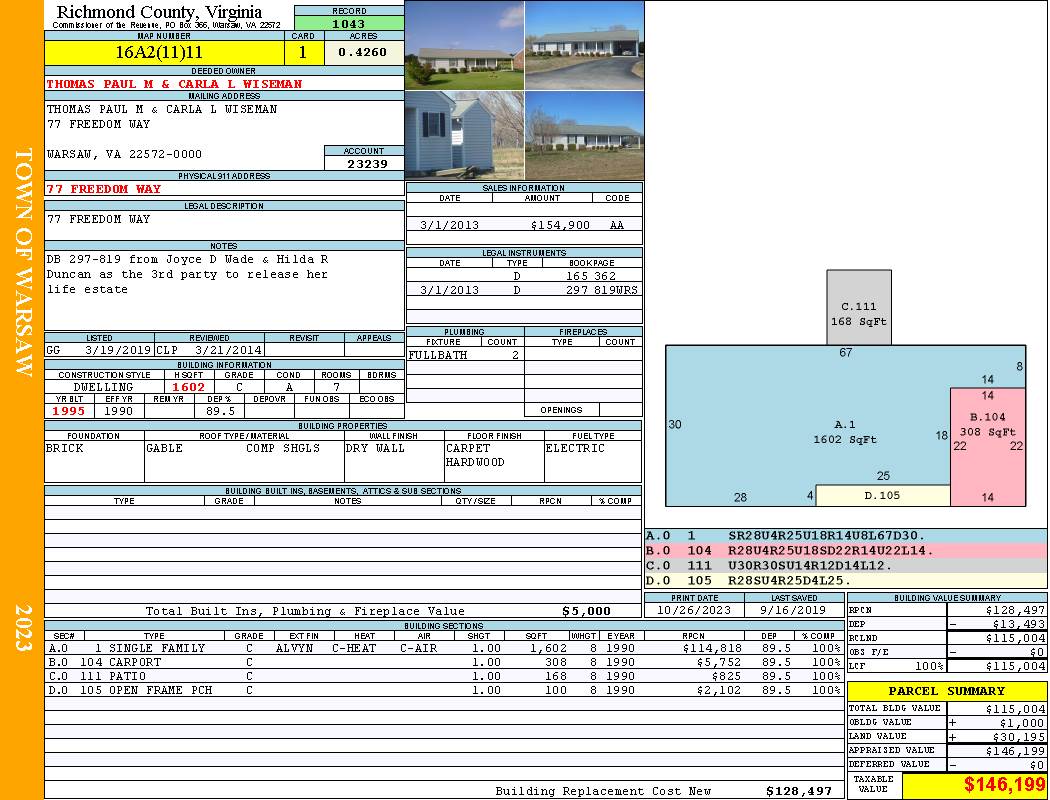Click sale amount $154,900
The width and height of the screenshot is (1050, 800).
click(x=560, y=225)
